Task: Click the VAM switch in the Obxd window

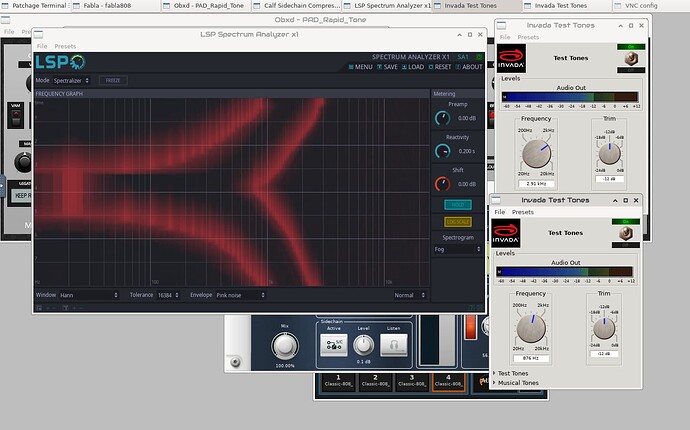Action: [x=16, y=117]
